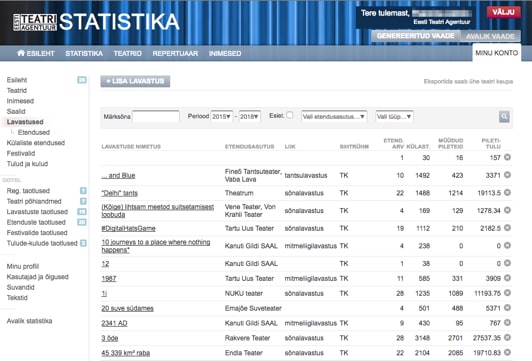Click the round icon in the 20 suve südames row
Viewport: 532px width, 361px height.
coord(507,308)
